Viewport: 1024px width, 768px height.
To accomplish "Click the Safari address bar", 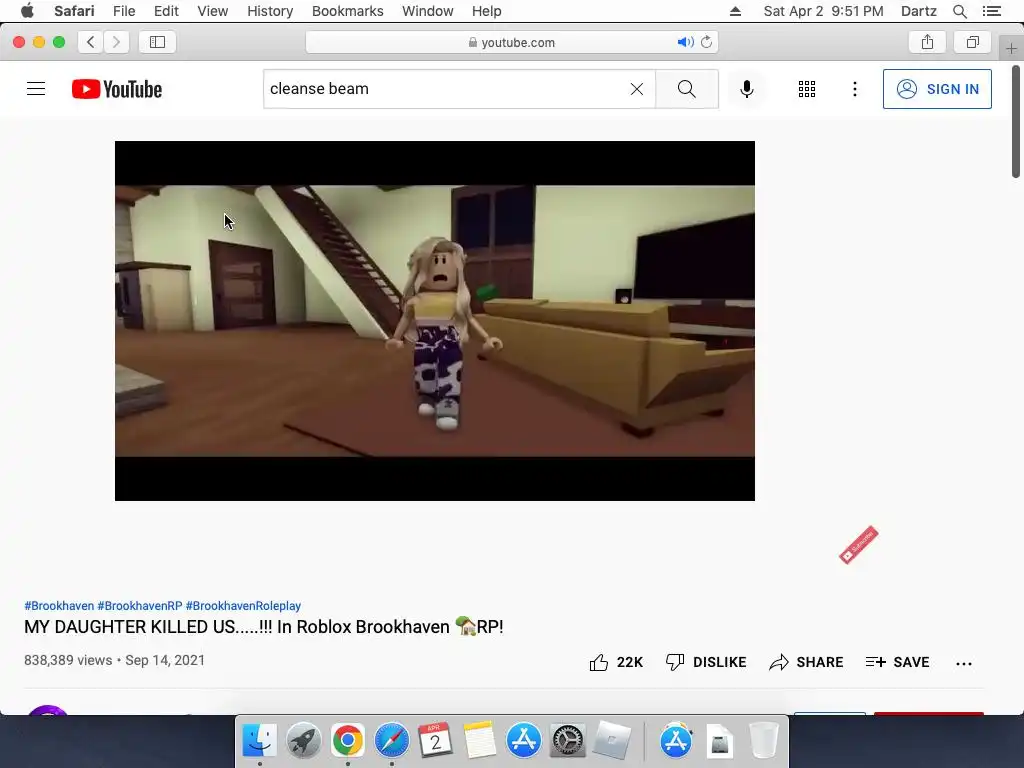I will tap(511, 42).
